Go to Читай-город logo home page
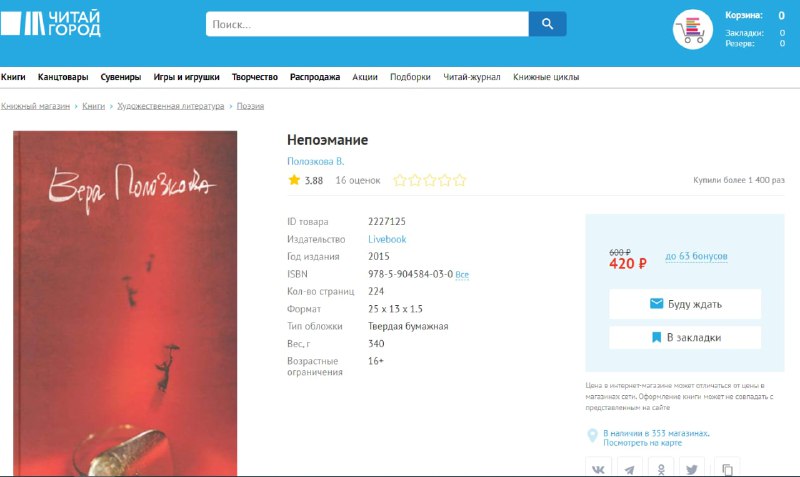Screen dimensions: 800x477 coord(51,23)
